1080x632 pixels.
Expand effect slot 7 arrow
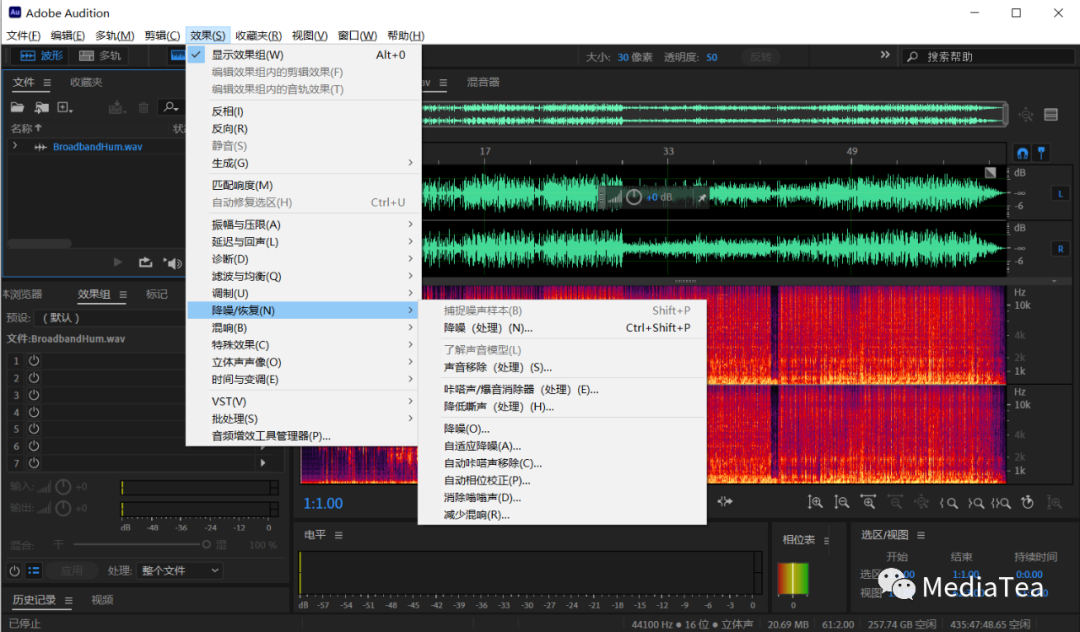(263, 463)
